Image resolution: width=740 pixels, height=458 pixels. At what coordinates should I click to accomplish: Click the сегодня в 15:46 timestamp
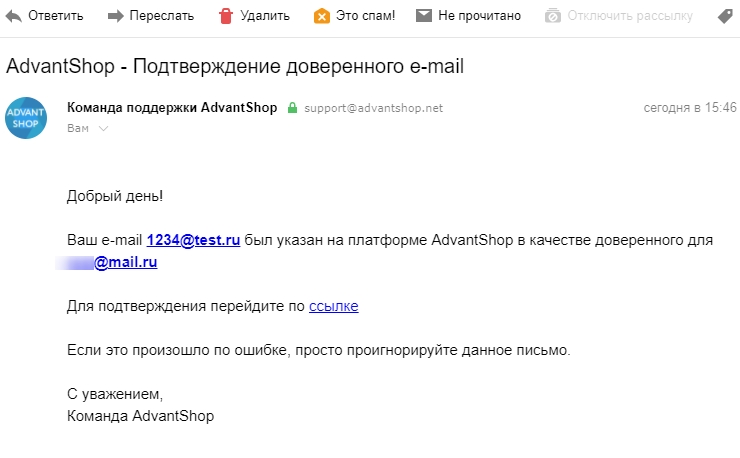[x=689, y=108]
